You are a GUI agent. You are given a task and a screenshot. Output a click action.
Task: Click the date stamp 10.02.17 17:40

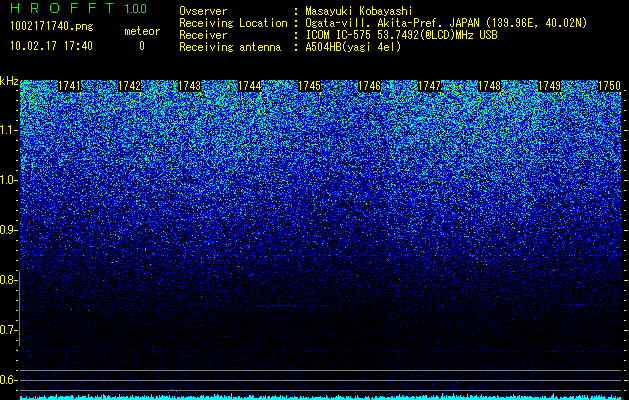point(51,46)
